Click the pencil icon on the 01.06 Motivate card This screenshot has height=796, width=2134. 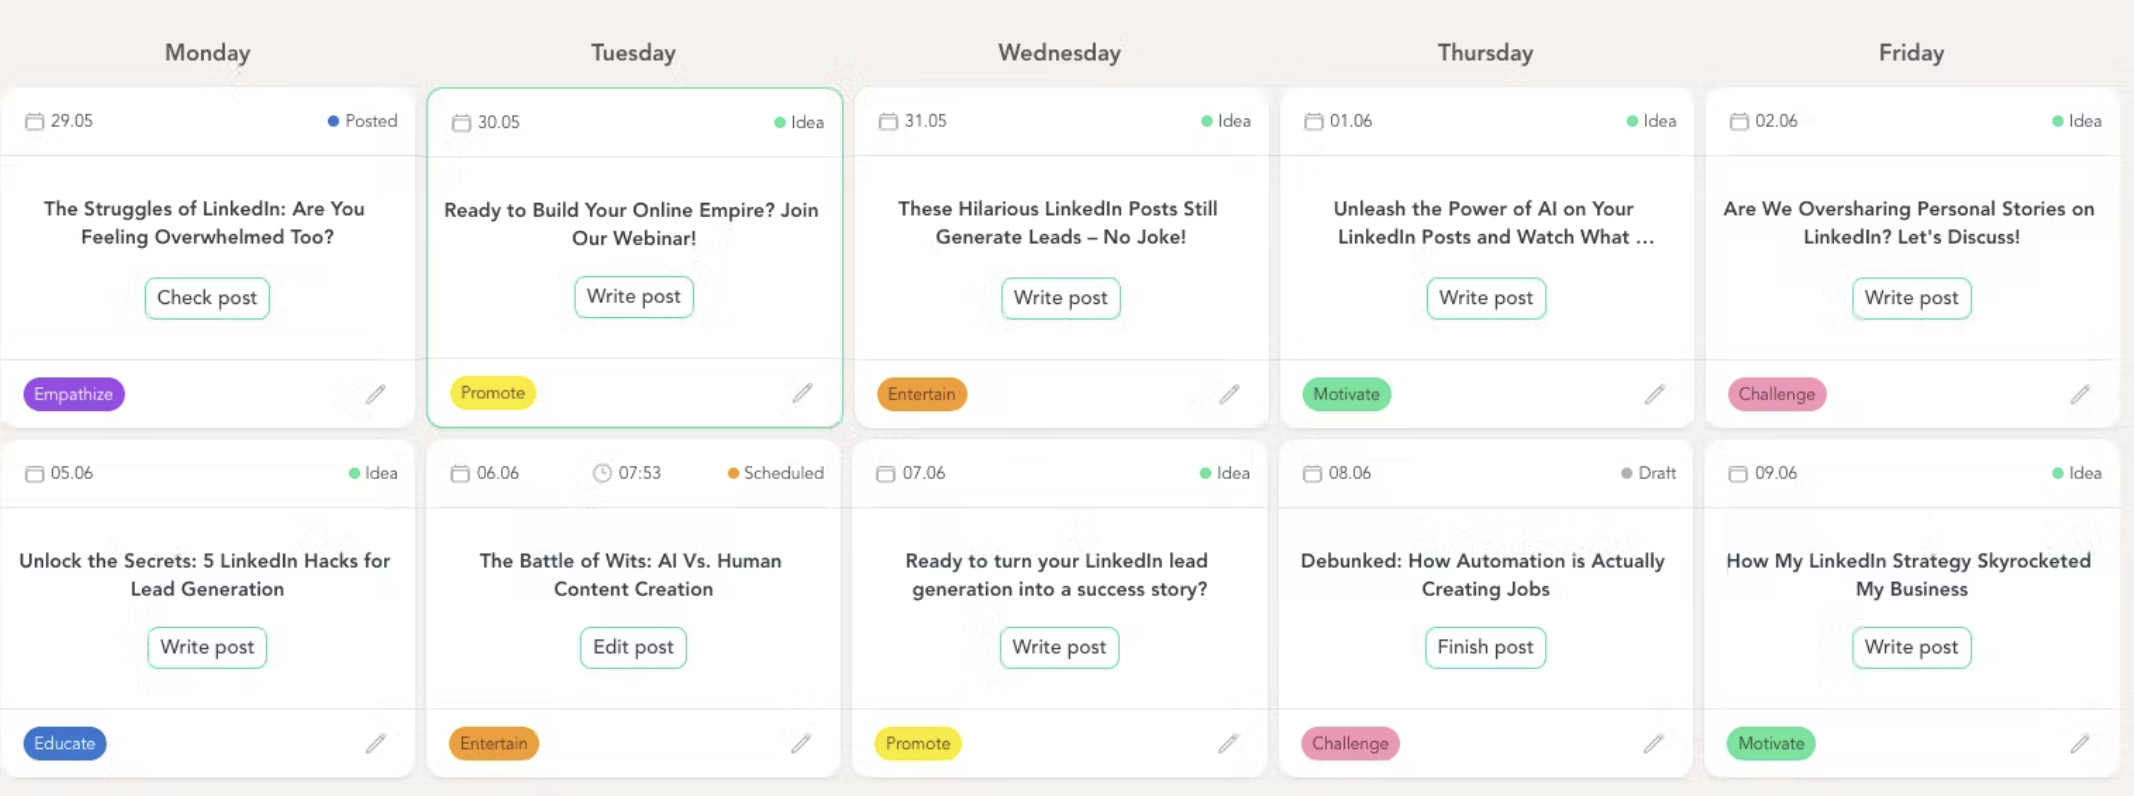1655,394
